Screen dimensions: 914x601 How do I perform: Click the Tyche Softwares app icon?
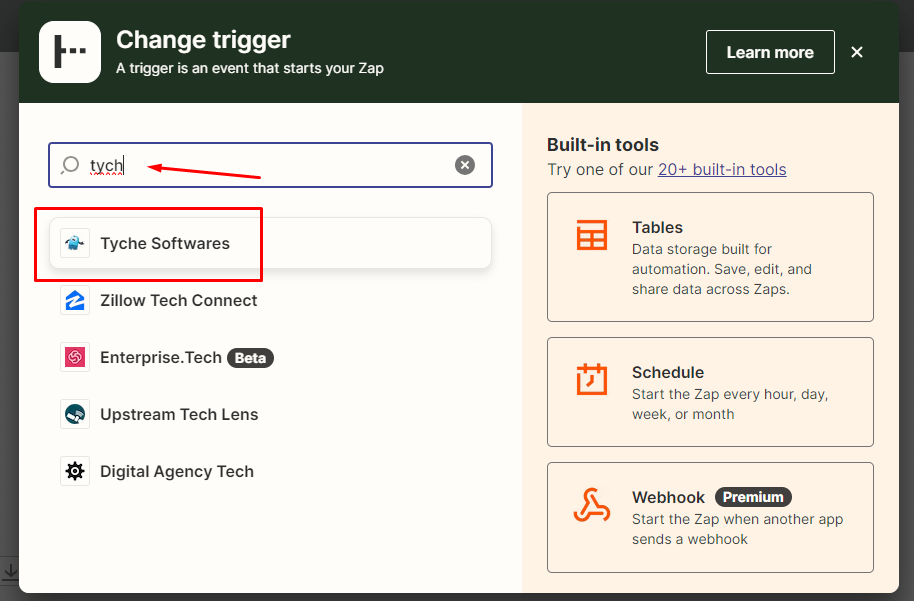tap(75, 243)
